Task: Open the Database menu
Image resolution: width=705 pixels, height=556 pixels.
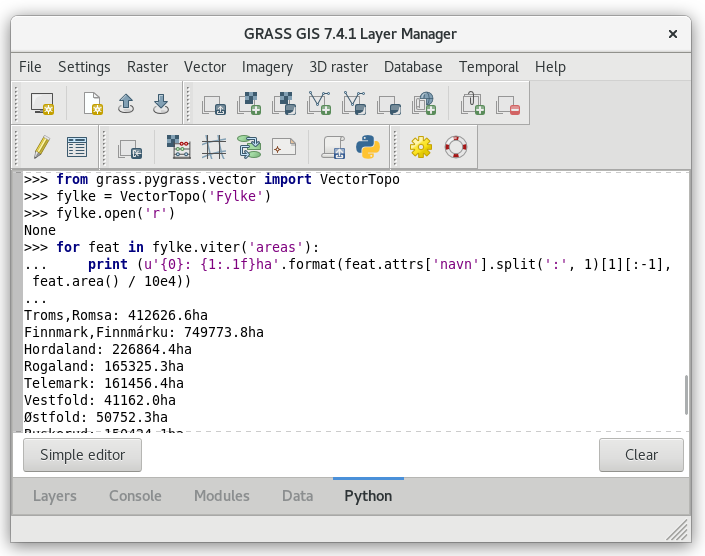Action: (413, 67)
